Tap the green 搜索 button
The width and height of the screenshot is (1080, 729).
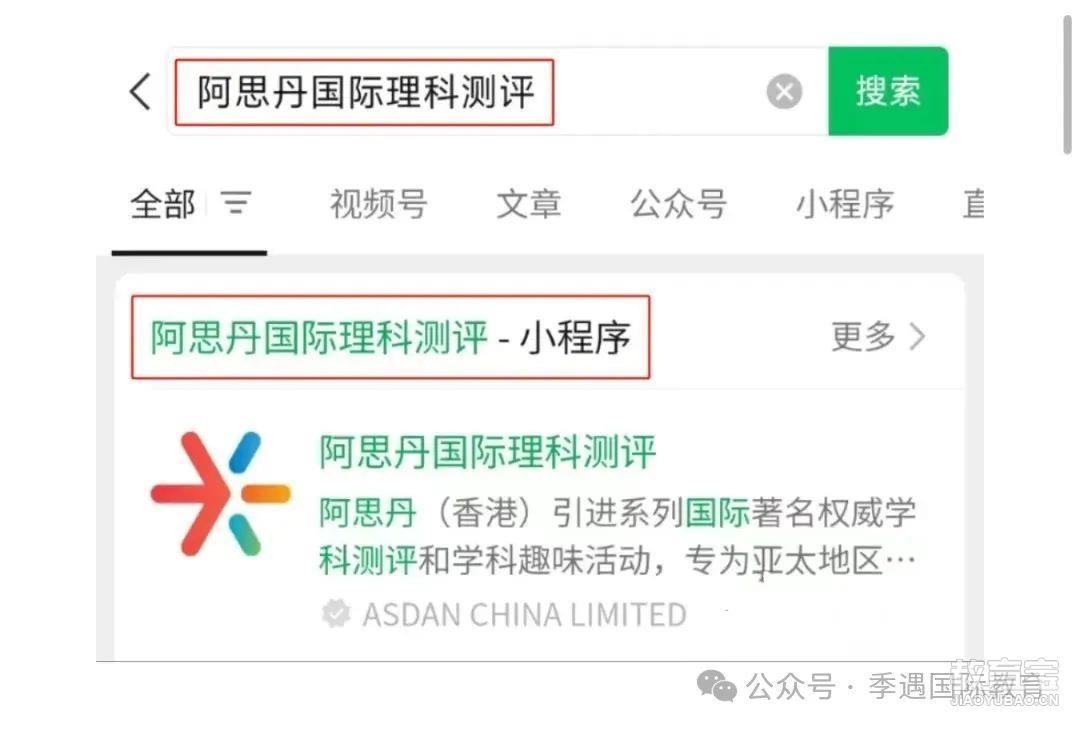888,91
